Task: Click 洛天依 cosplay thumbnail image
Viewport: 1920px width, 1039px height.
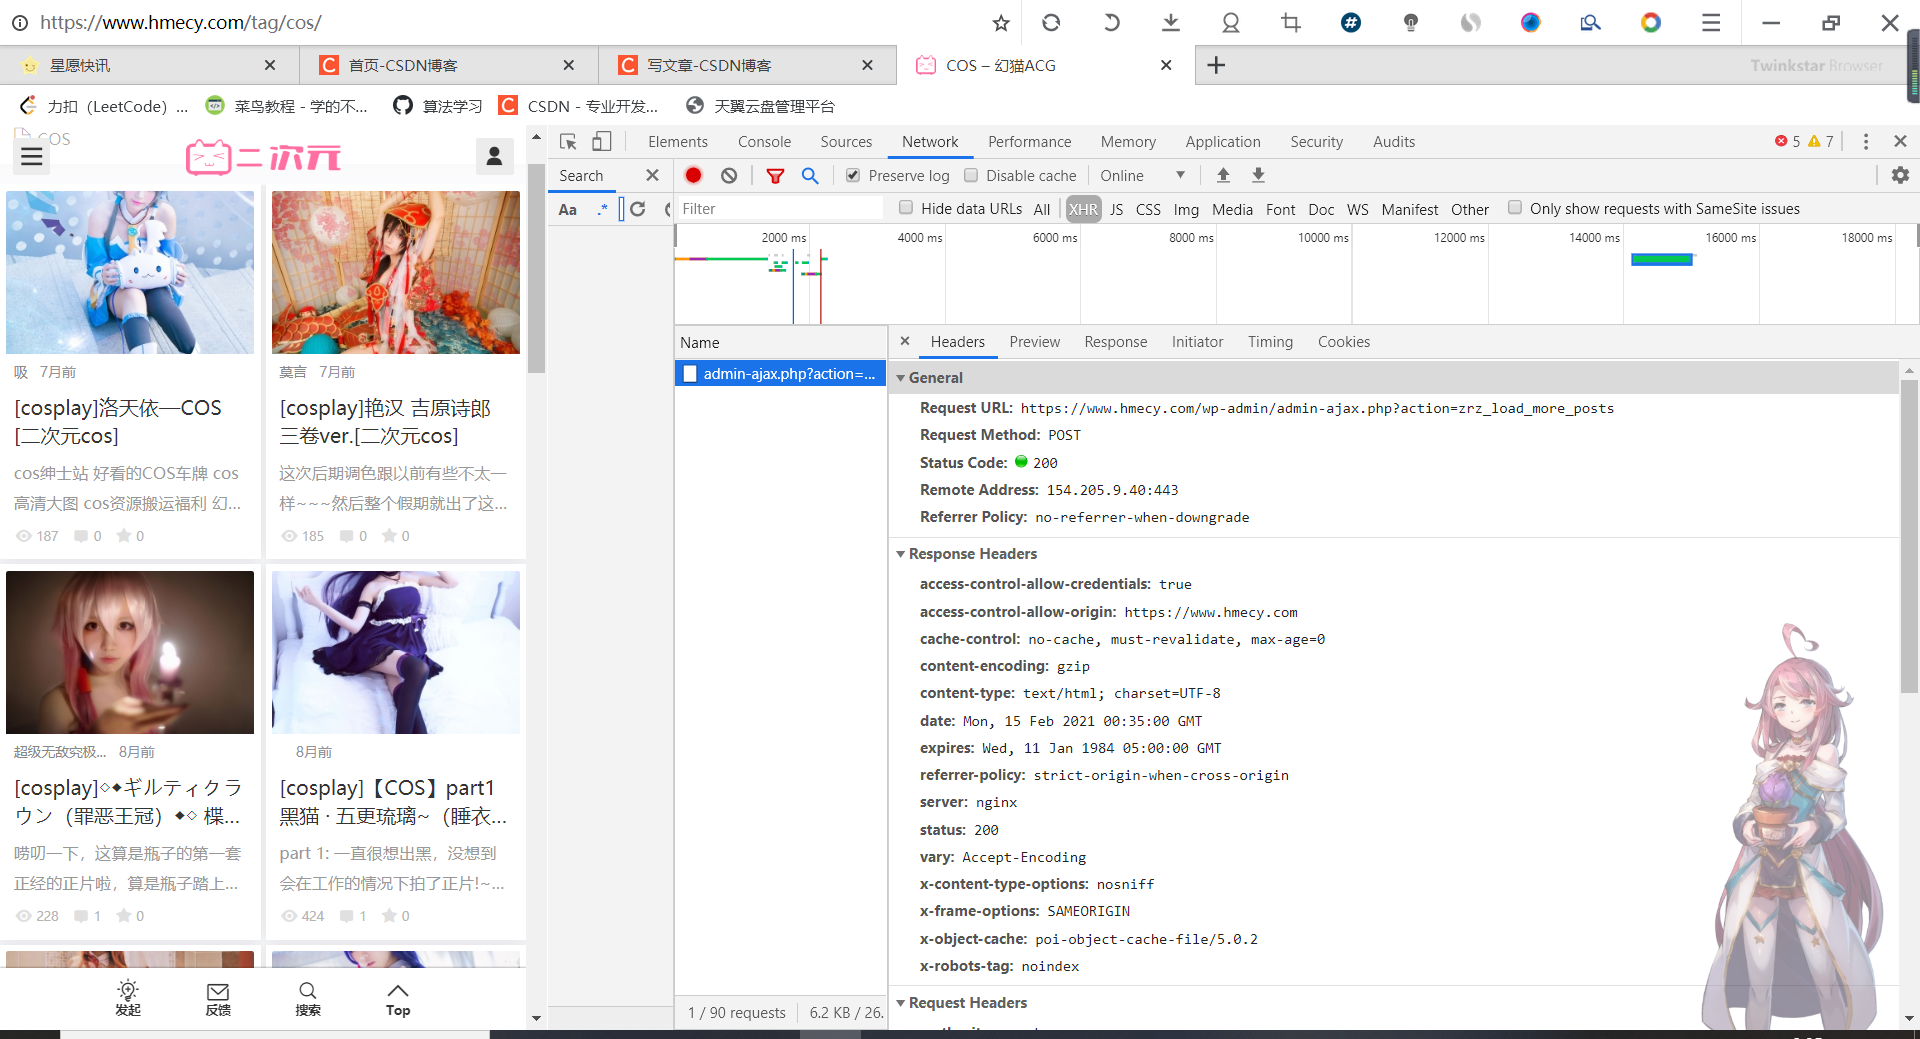Action: point(130,272)
